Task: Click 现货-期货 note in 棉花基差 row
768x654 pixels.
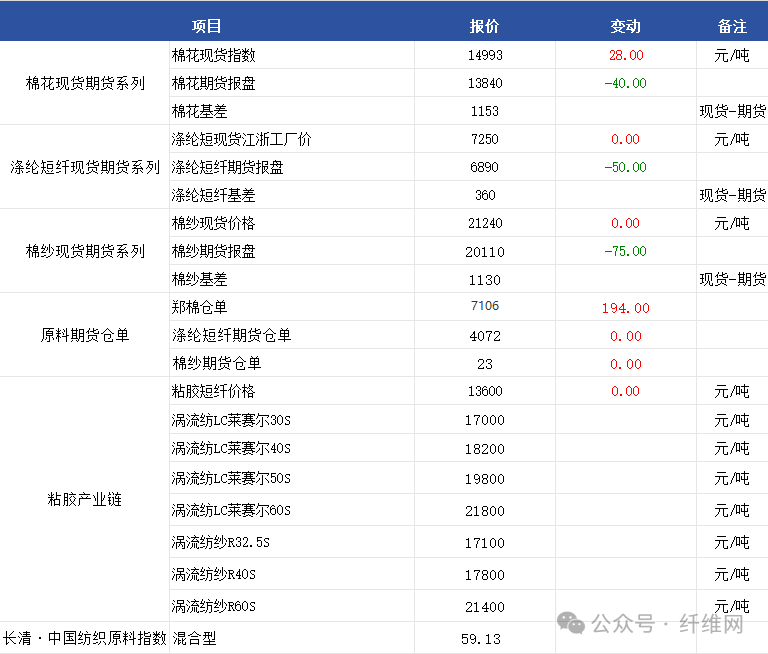Action: (x=733, y=111)
